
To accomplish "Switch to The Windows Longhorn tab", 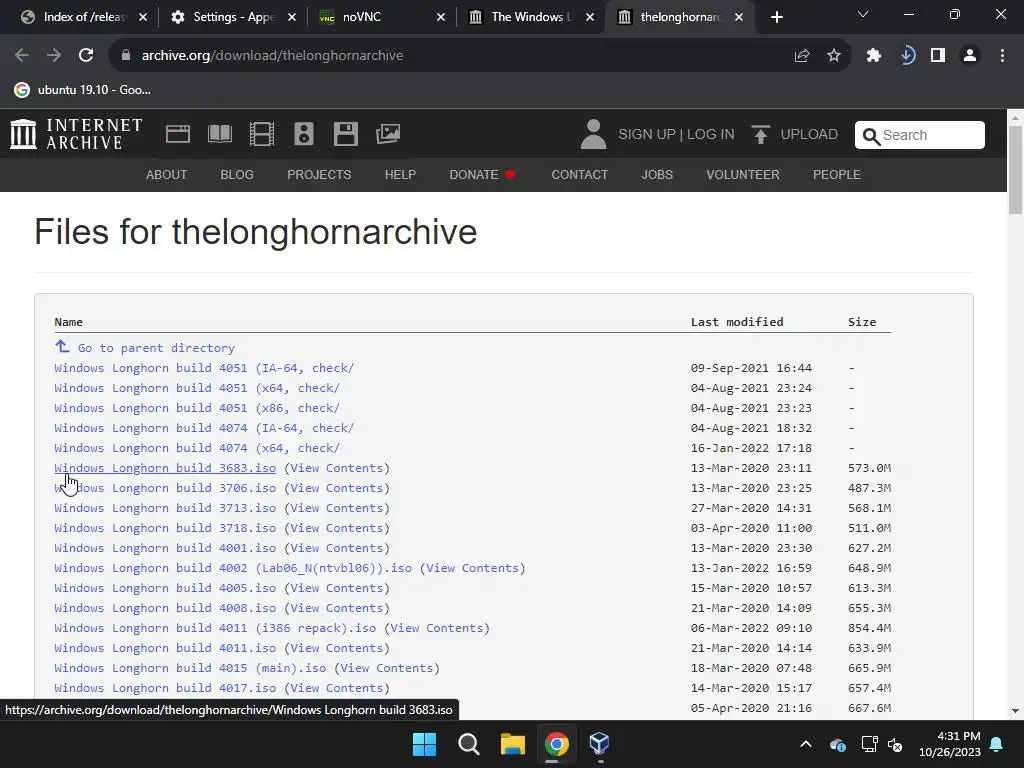I will point(529,17).
